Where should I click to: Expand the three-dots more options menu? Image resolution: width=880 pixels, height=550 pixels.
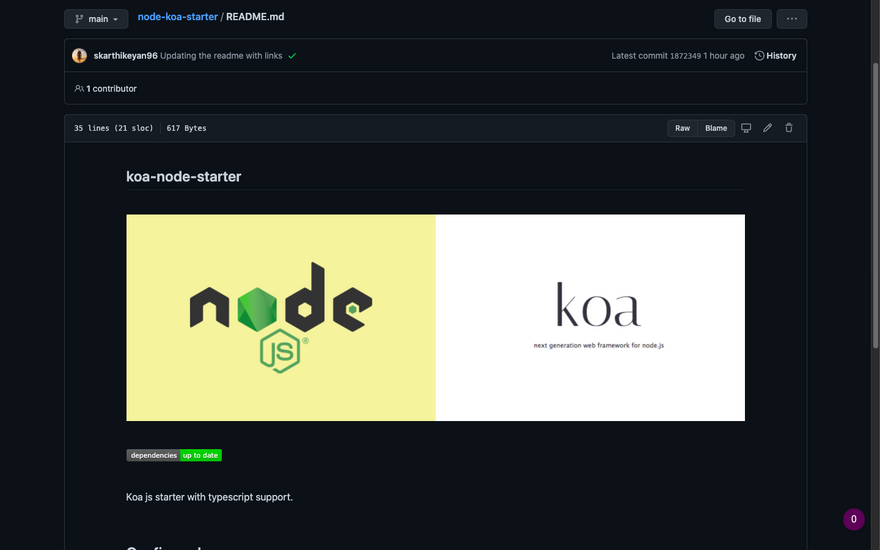pos(791,19)
